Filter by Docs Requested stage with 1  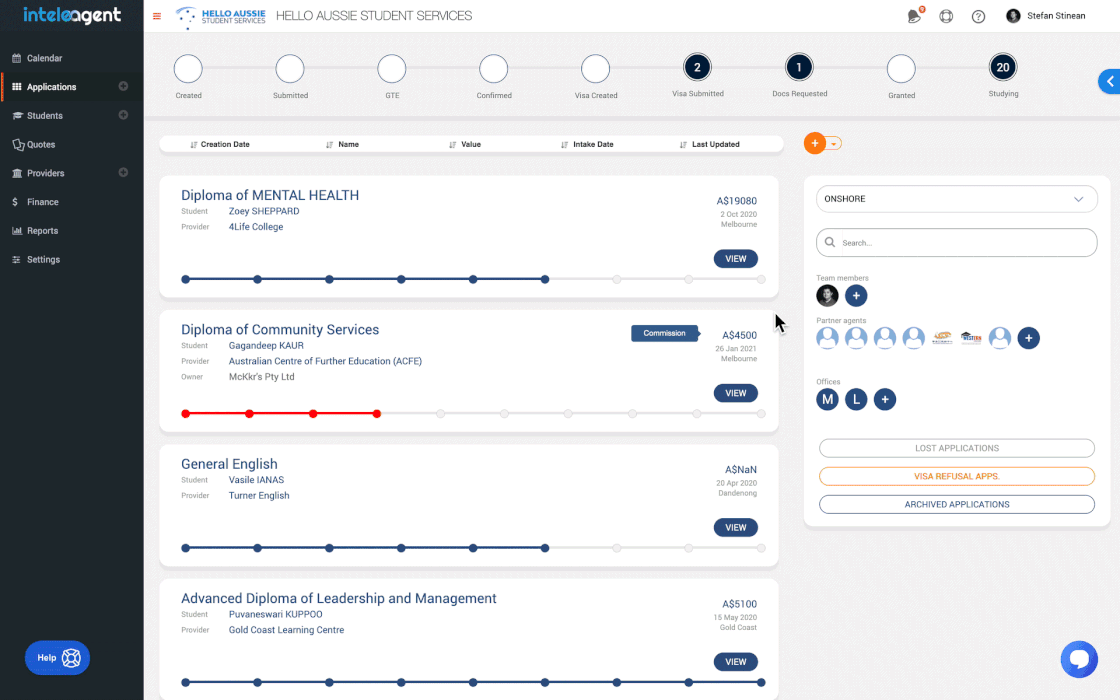tap(799, 67)
